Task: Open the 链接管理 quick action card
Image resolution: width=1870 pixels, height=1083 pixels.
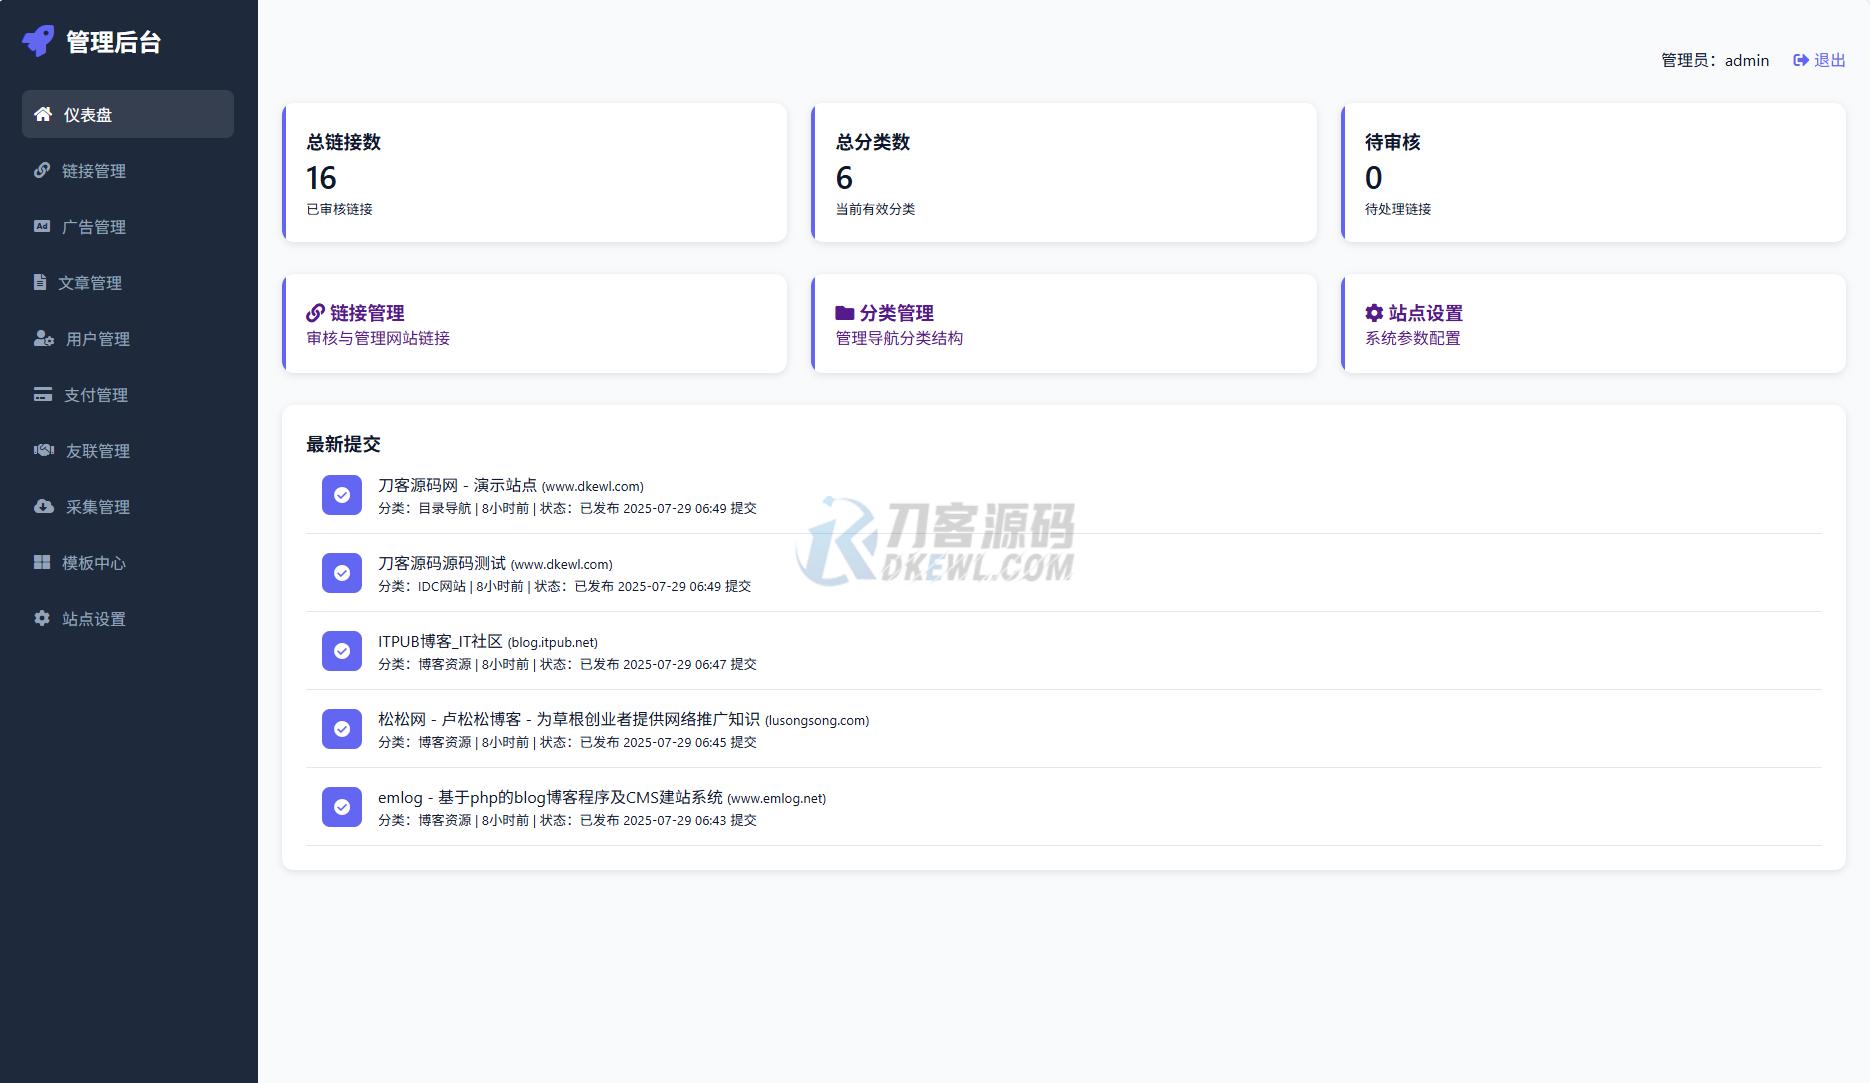Action: point(534,323)
